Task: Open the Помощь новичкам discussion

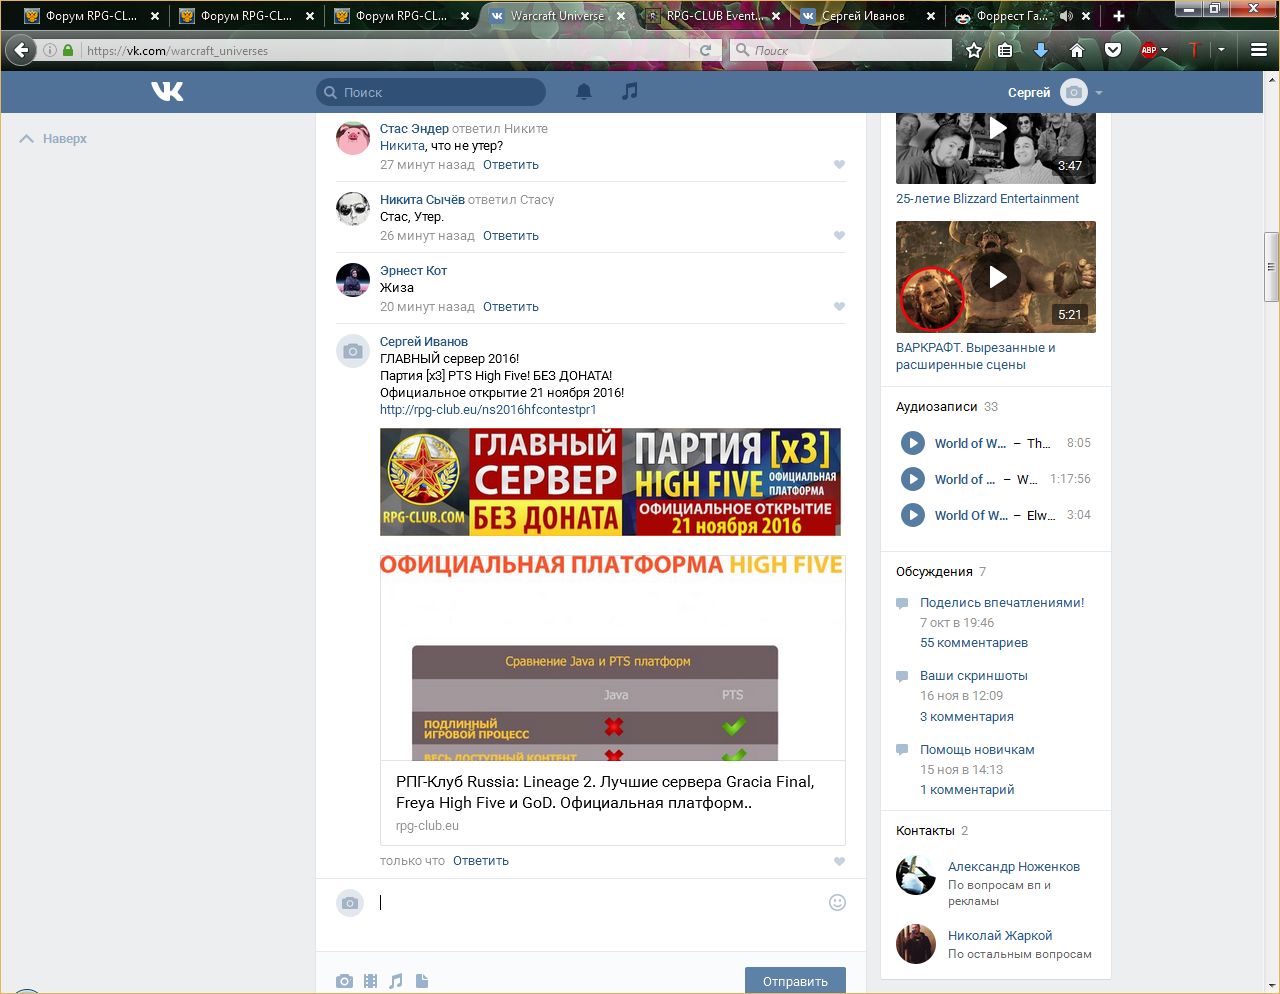Action: click(977, 750)
